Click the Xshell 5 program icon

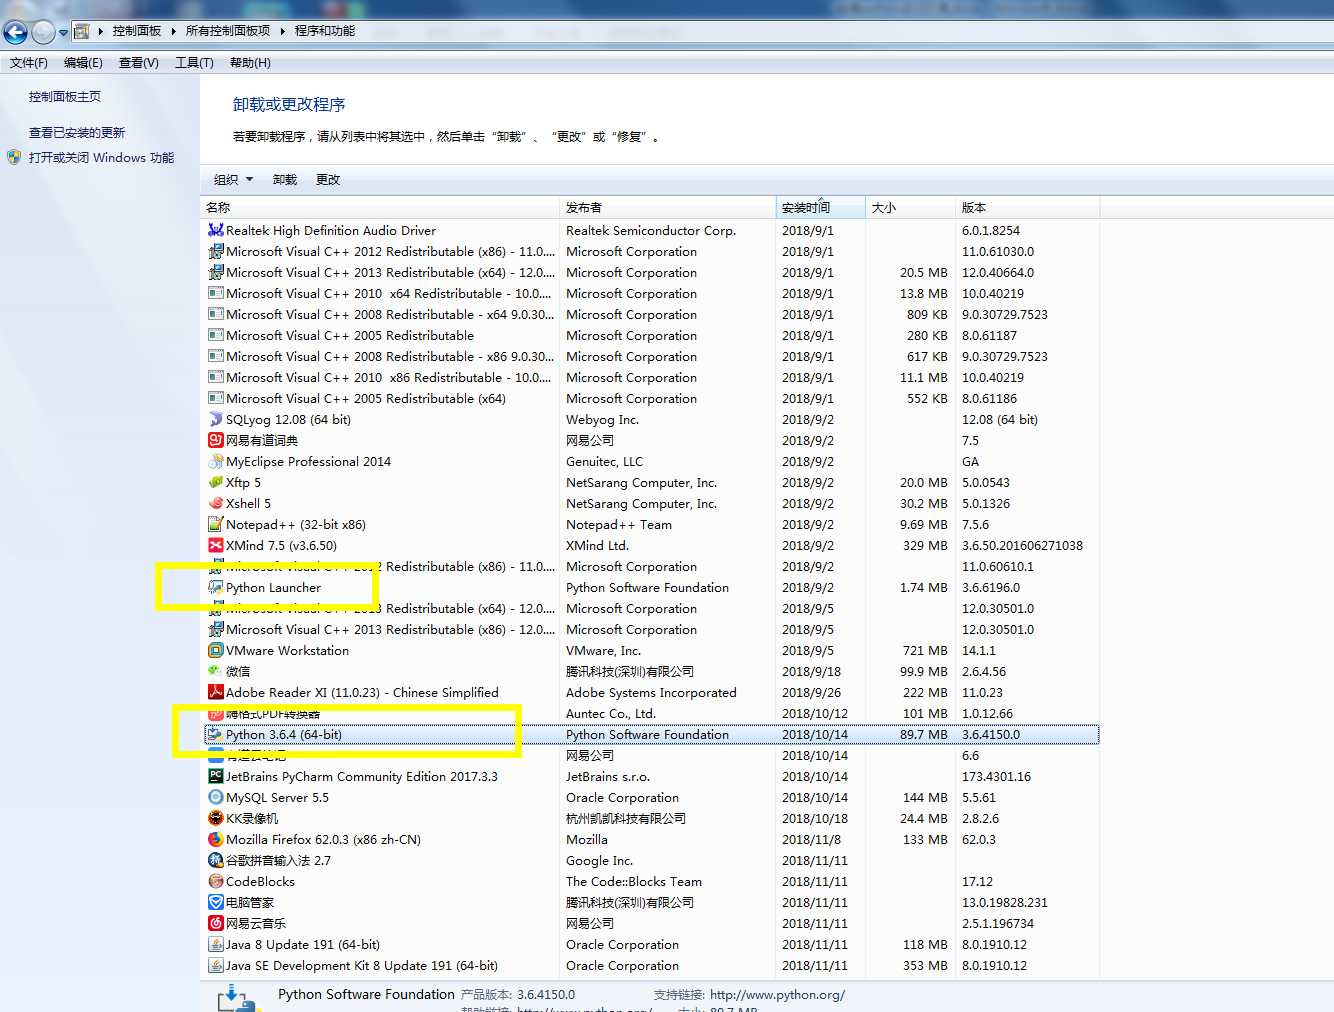pos(215,503)
